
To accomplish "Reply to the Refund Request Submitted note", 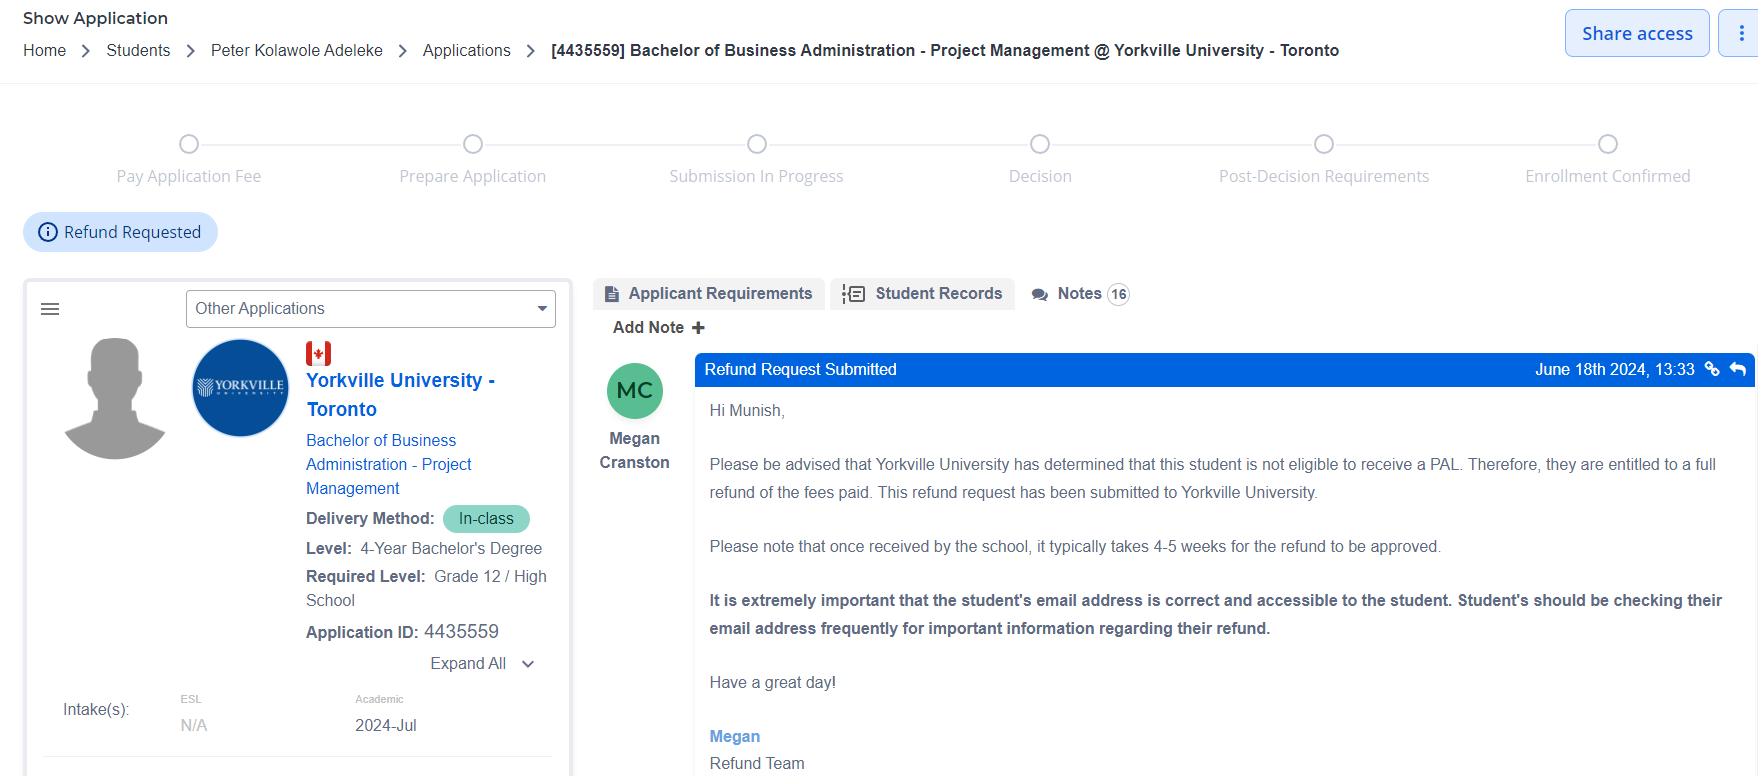I will pos(1738,369).
